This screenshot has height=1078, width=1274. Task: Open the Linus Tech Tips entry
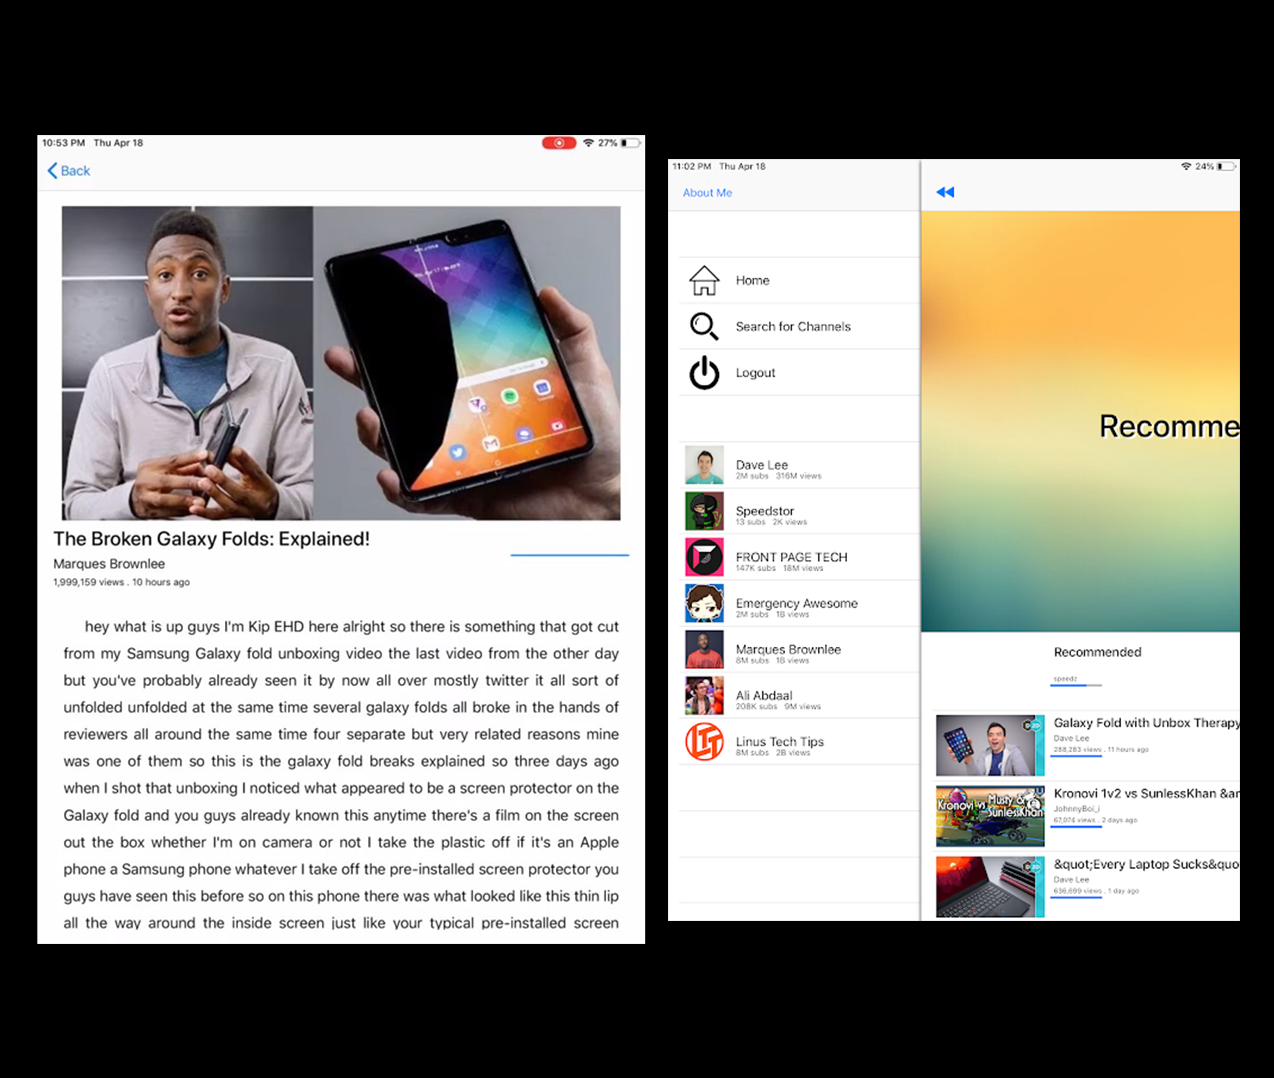point(799,742)
